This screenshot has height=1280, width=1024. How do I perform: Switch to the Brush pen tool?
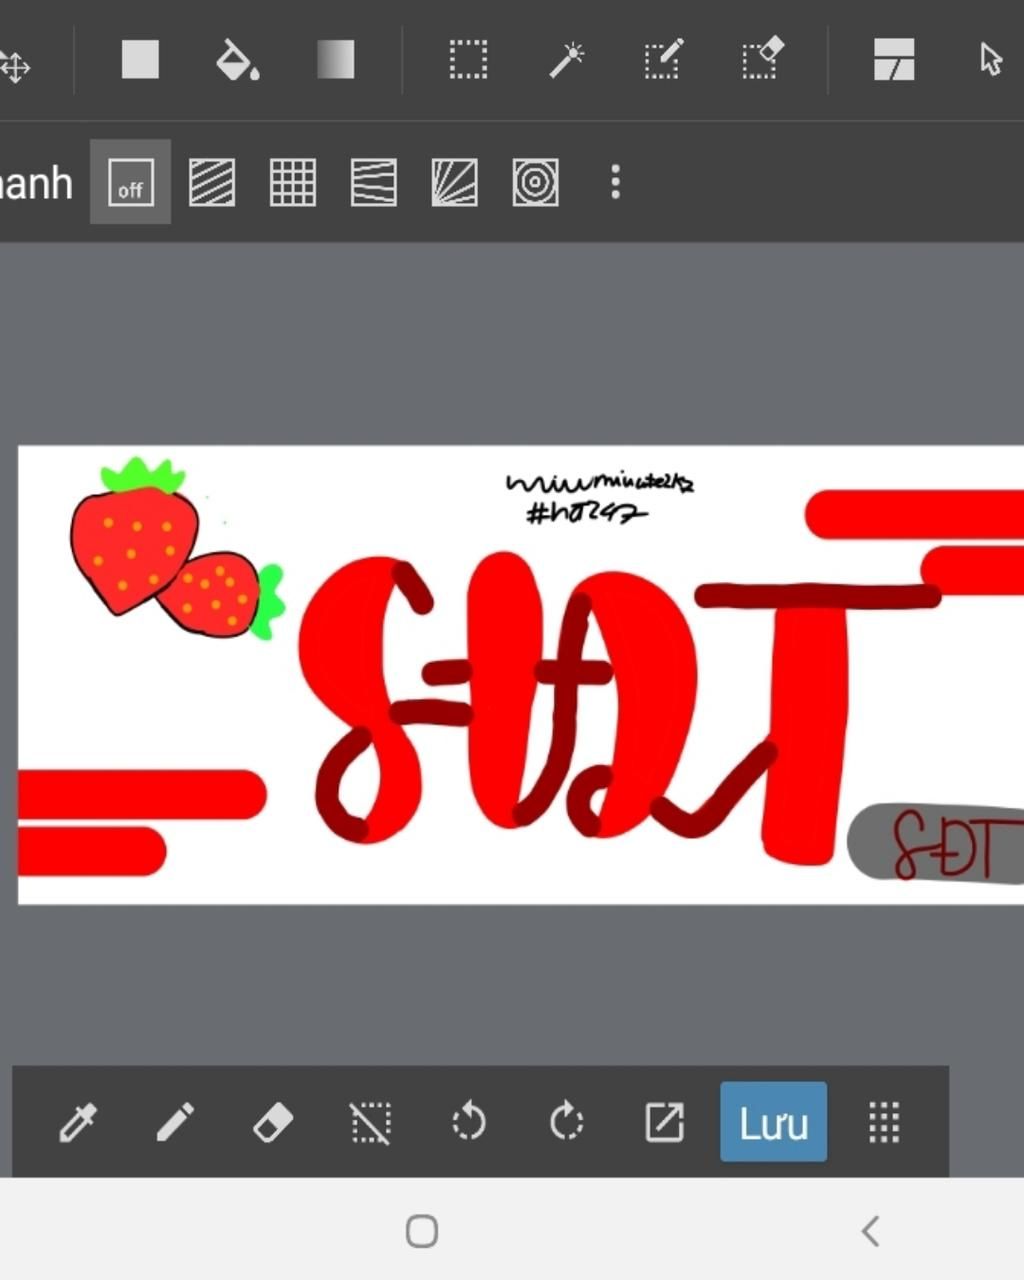[x=175, y=1122]
